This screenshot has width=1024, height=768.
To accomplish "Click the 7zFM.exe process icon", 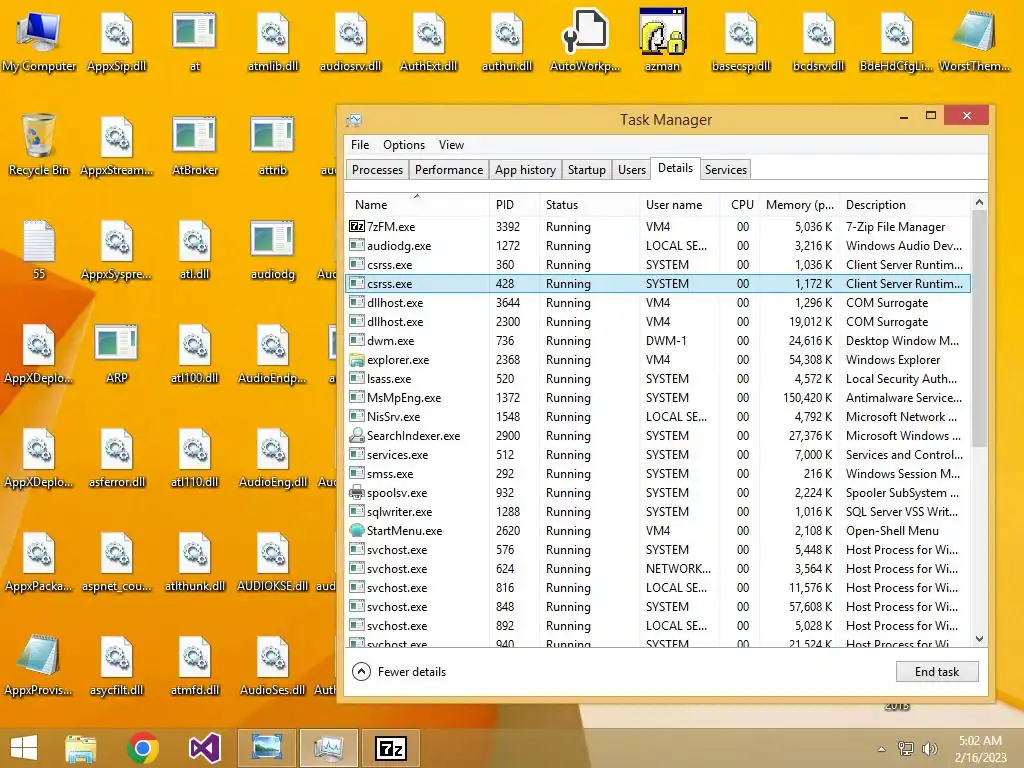I will 357,227.
